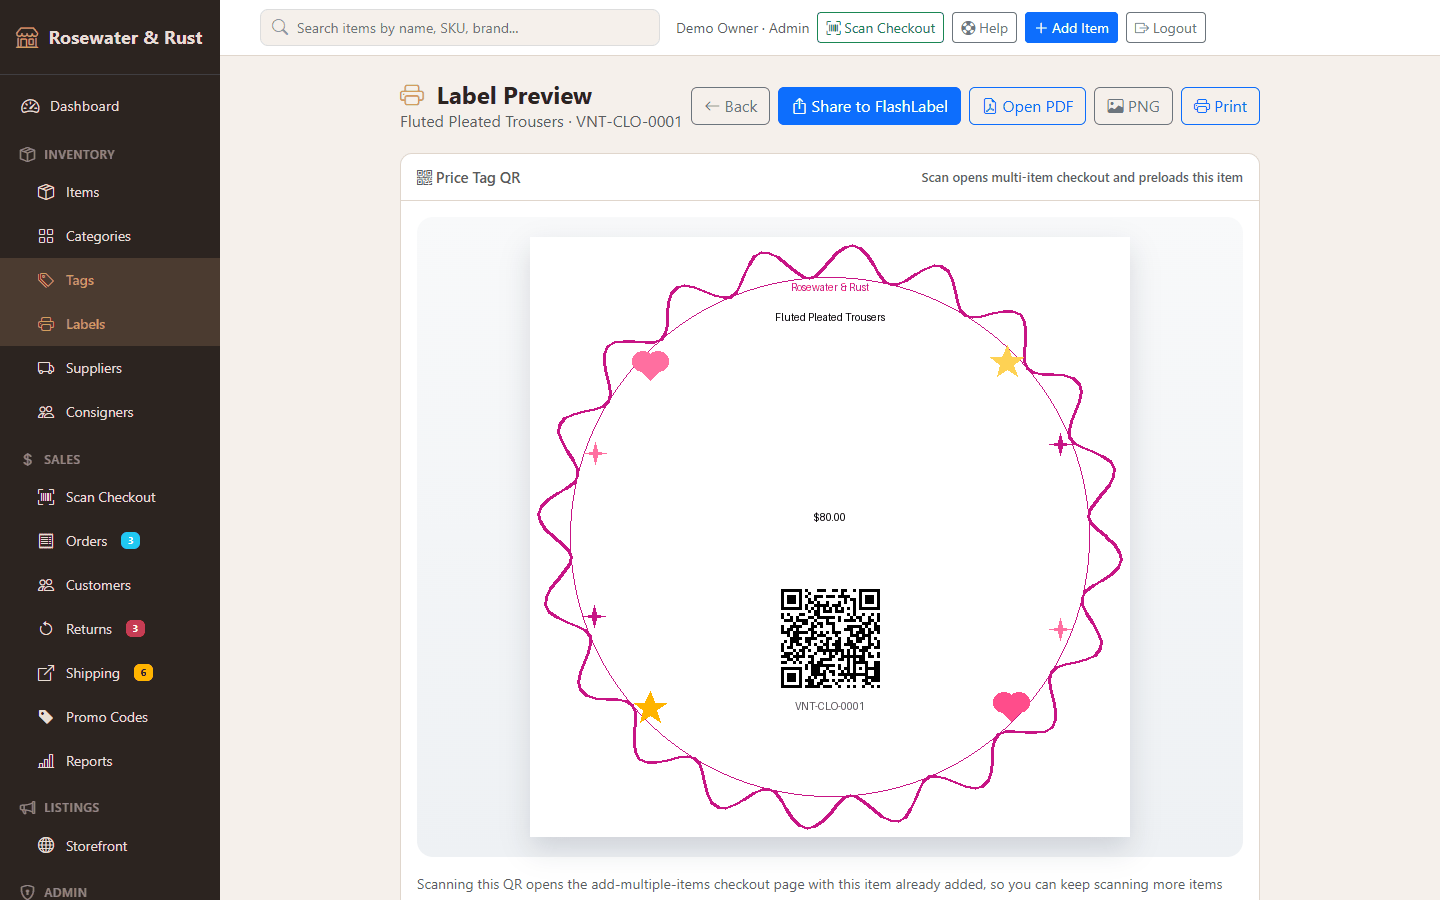Viewport: 1440px width, 900px height.
Task: Click the Price Tag QR header icon
Action: (x=424, y=177)
